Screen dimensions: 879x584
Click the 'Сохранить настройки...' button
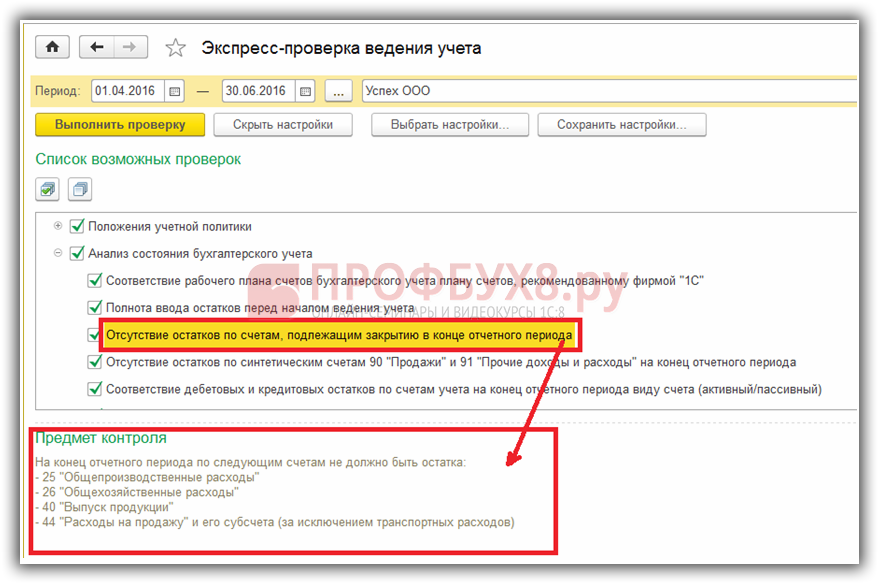[x=621, y=125]
